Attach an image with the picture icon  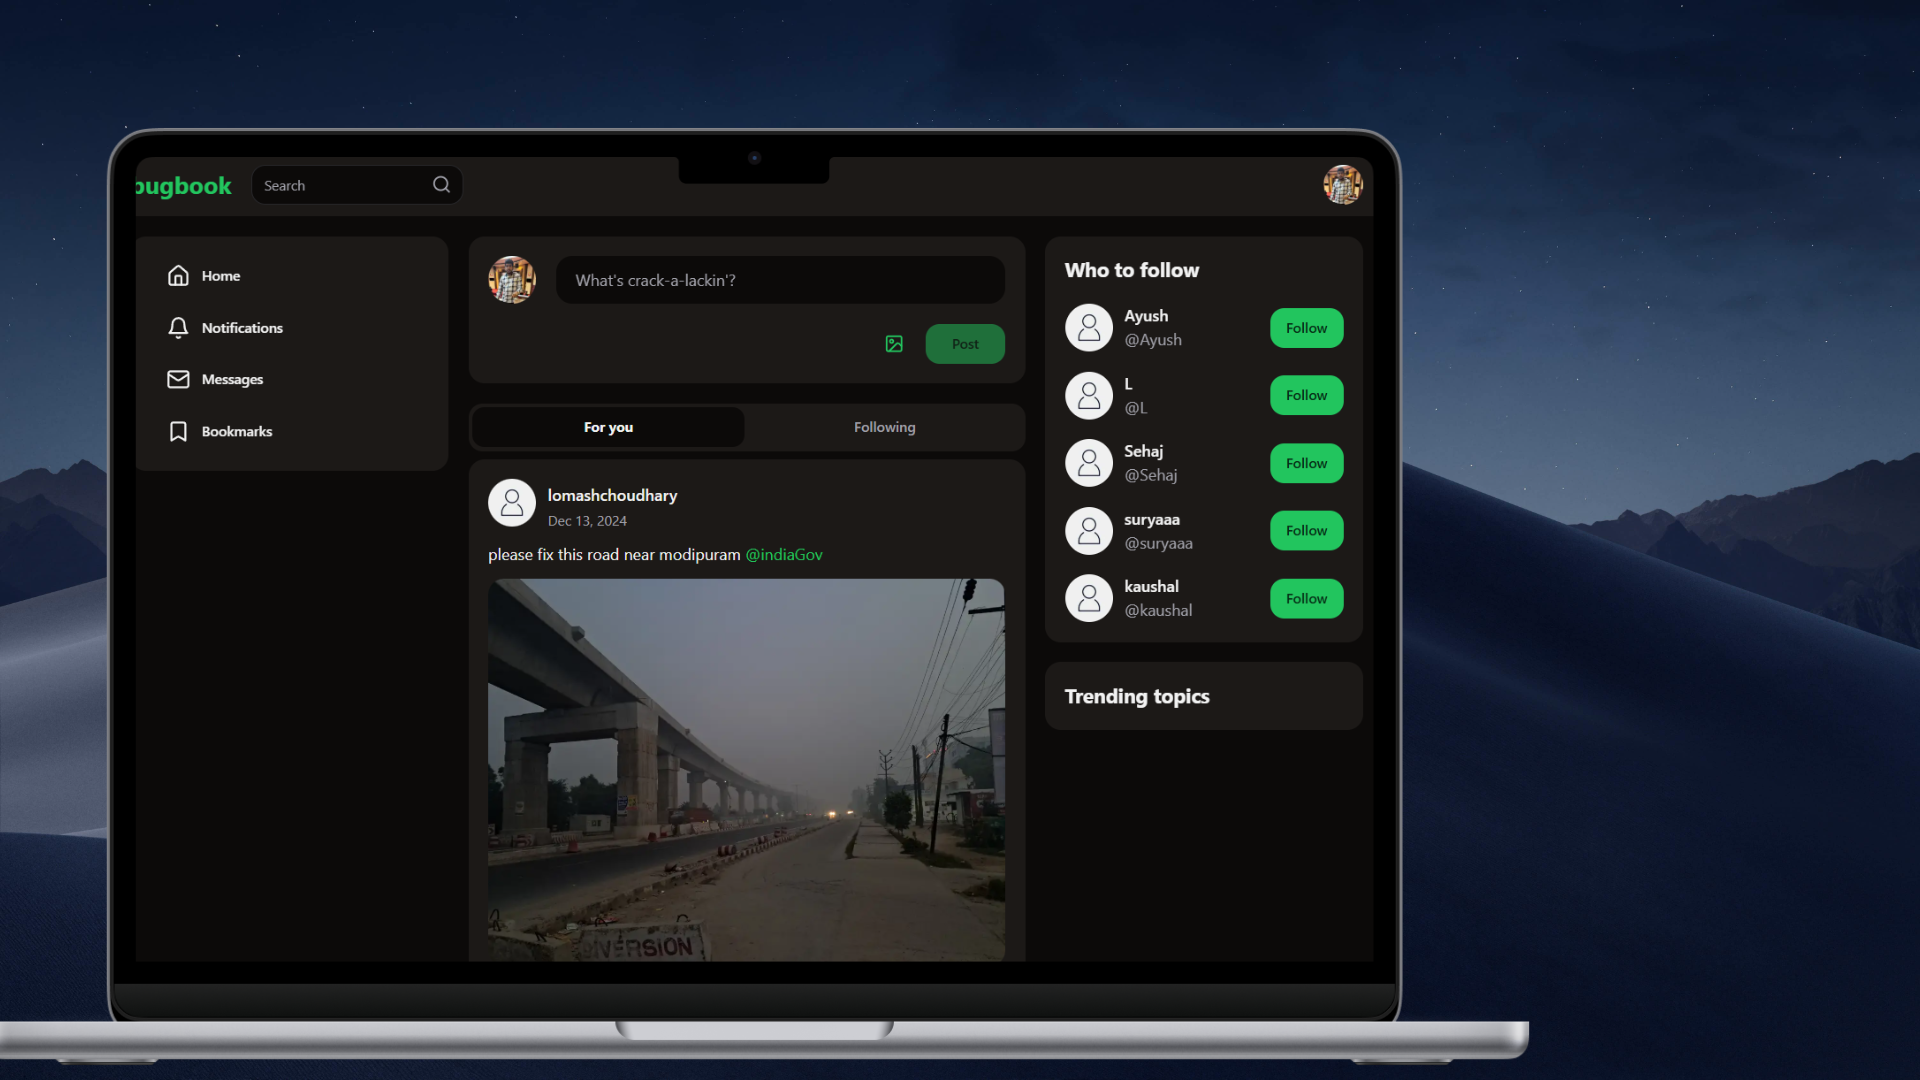click(894, 344)
